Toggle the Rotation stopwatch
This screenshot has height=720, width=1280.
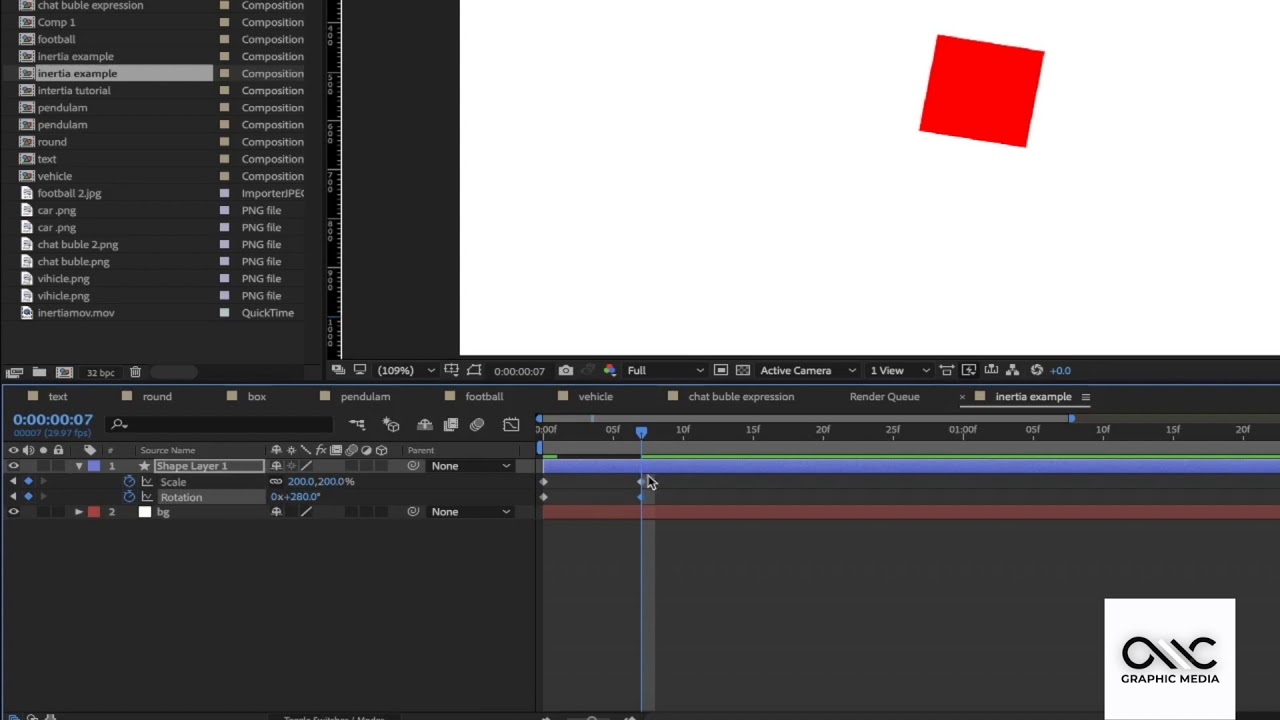tap(129, 497)
